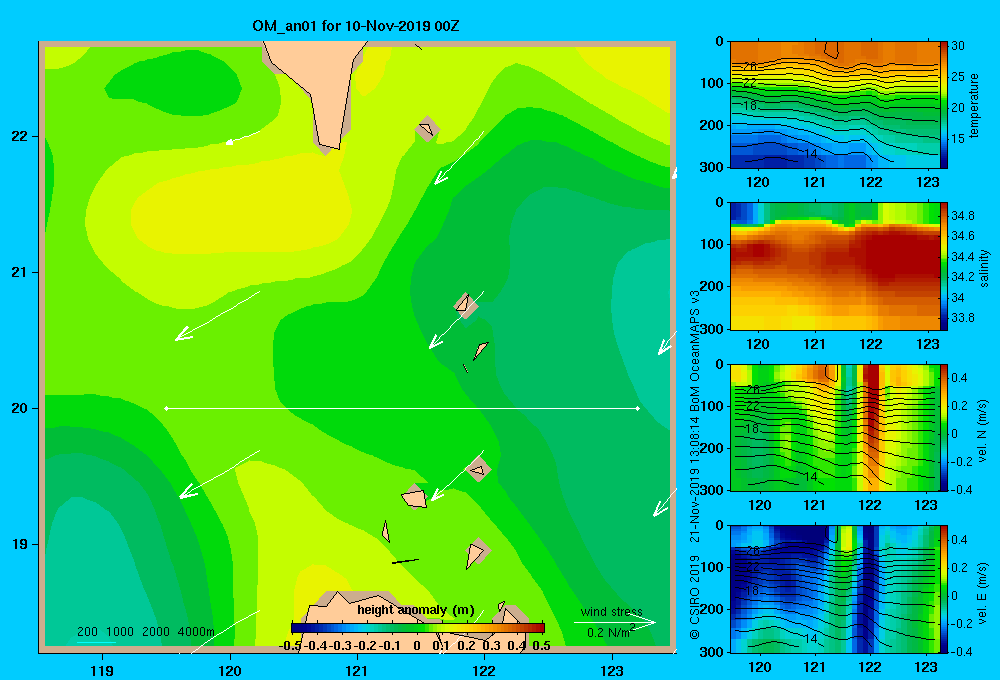Click latitude label 19 on main map
This screenshot has height=680, width=1000.
click(x=19, y=544)
